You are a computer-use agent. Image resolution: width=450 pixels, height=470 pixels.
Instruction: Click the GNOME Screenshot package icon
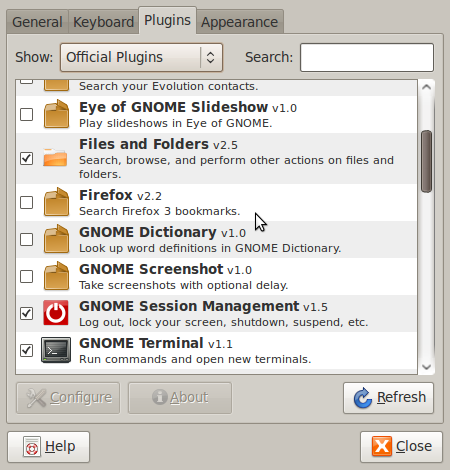(56, 276)
